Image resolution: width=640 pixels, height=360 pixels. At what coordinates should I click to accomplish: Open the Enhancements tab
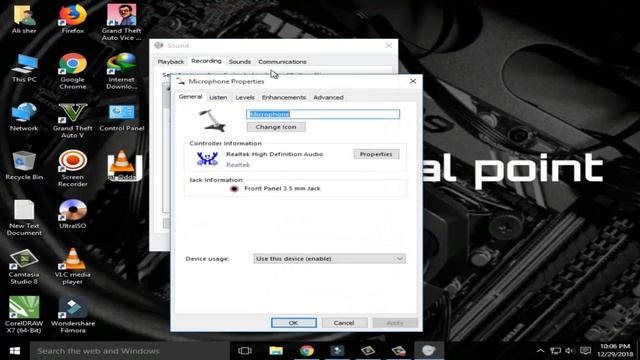[x=284, y=97]
